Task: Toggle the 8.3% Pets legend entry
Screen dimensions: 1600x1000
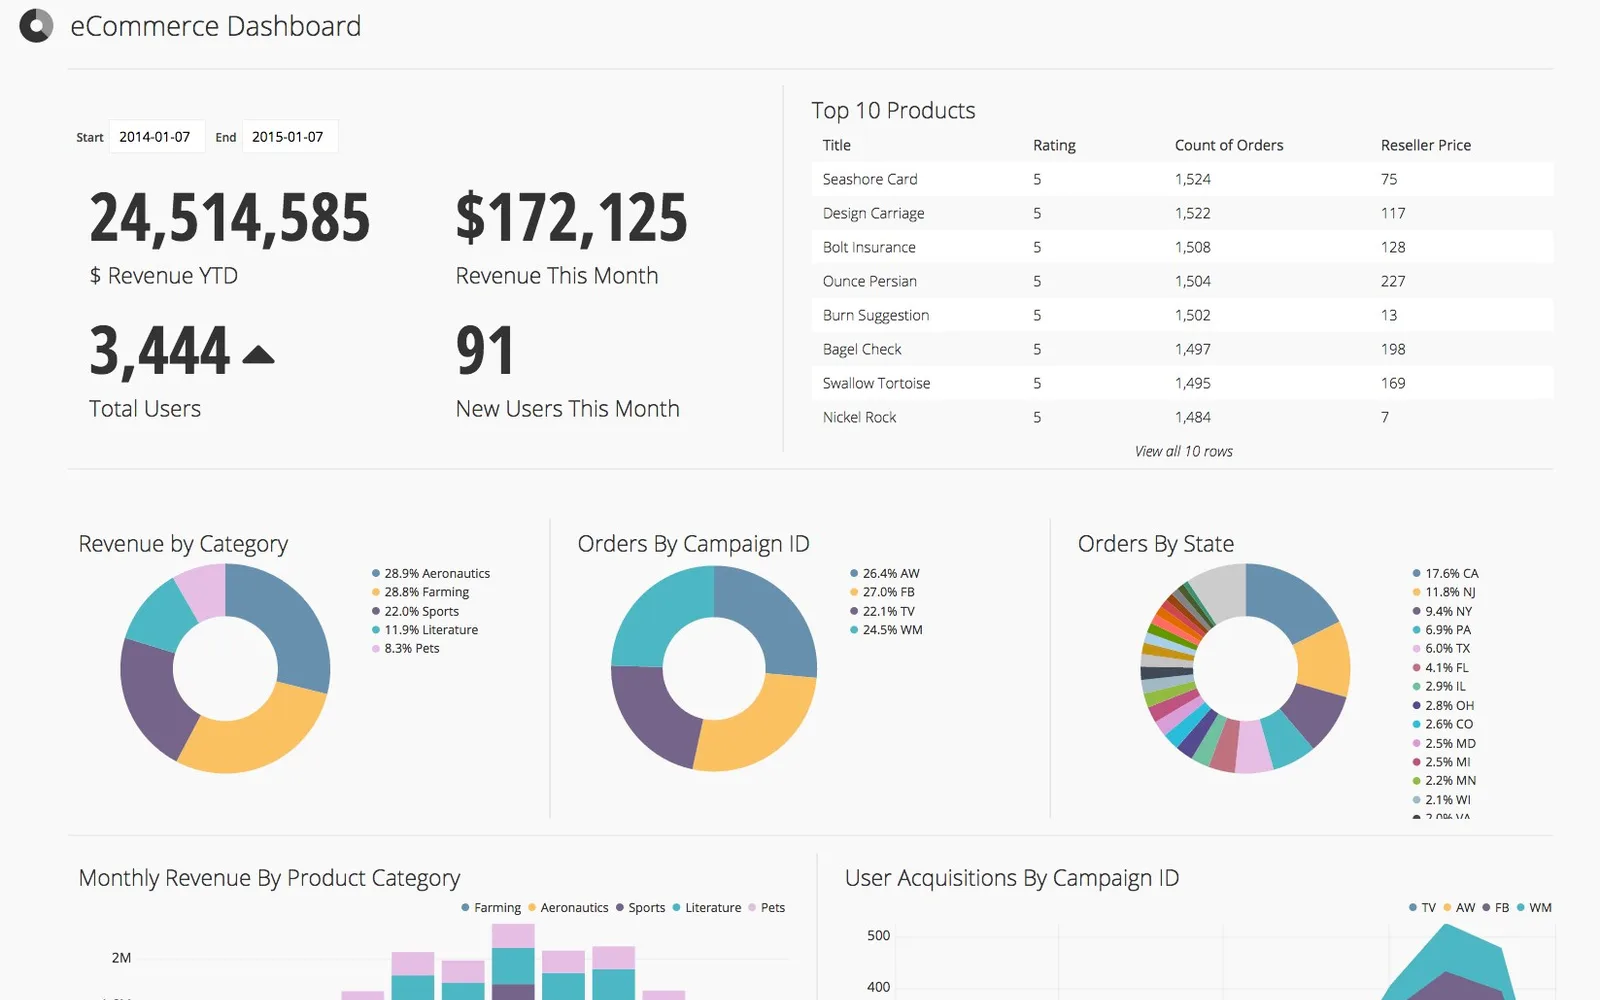Action: click(406, 648)
